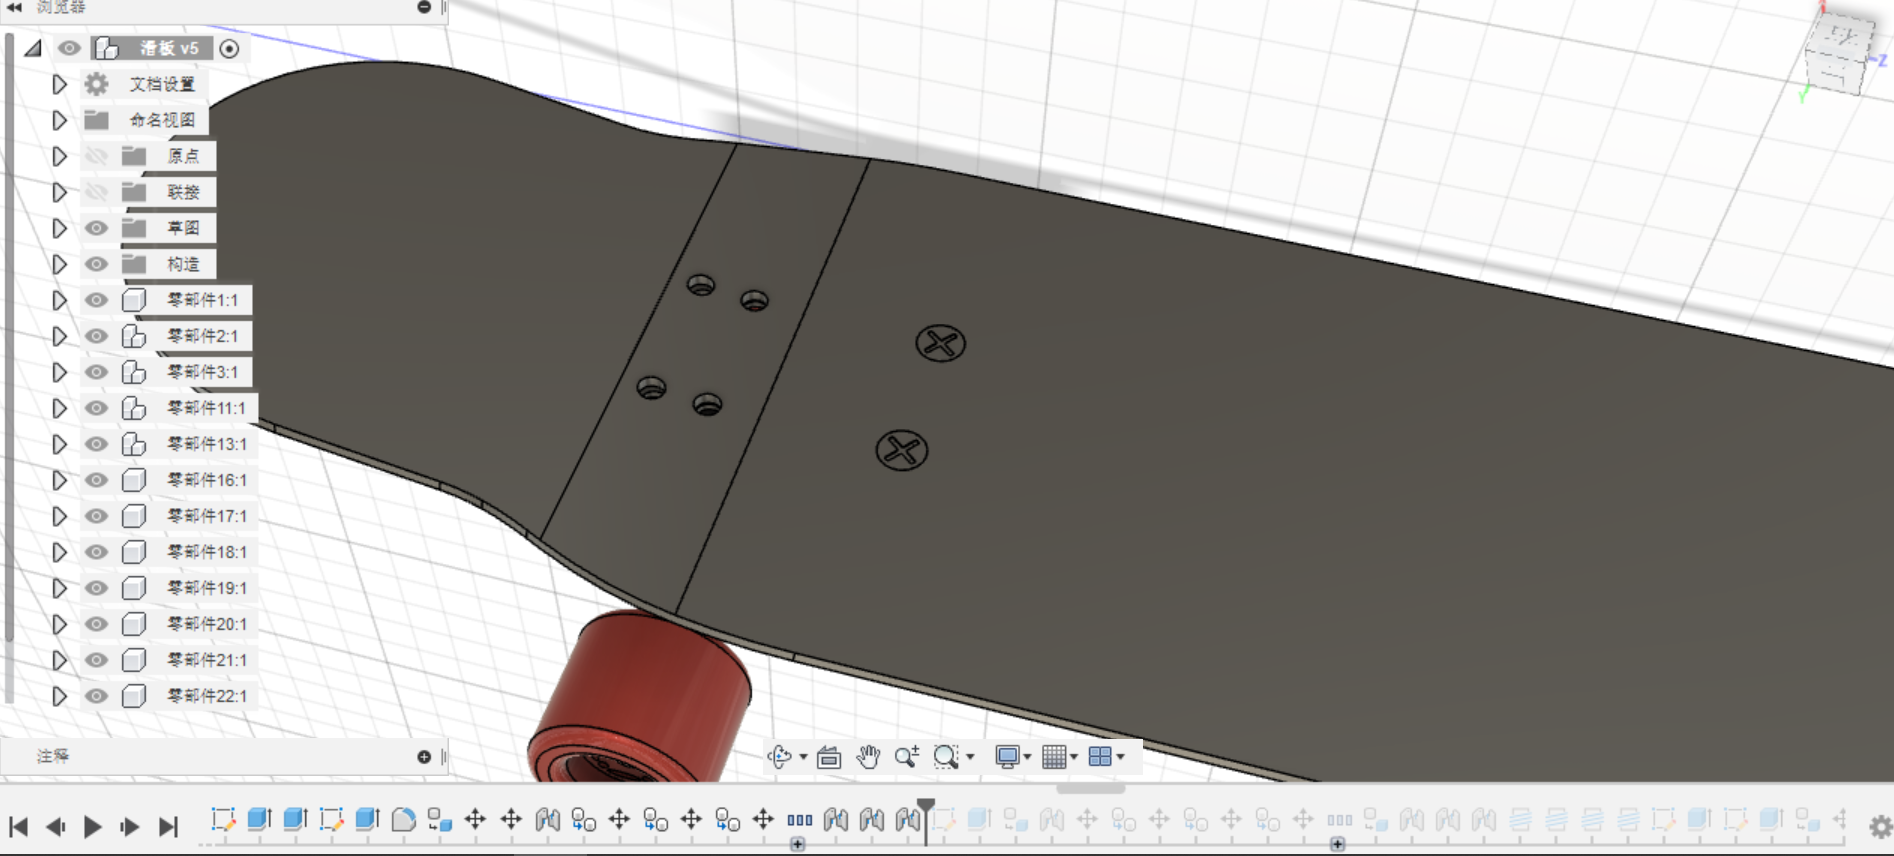Select the Pan hand tool
This screenshot has height=856, width=1894.
tap(868, 757)
